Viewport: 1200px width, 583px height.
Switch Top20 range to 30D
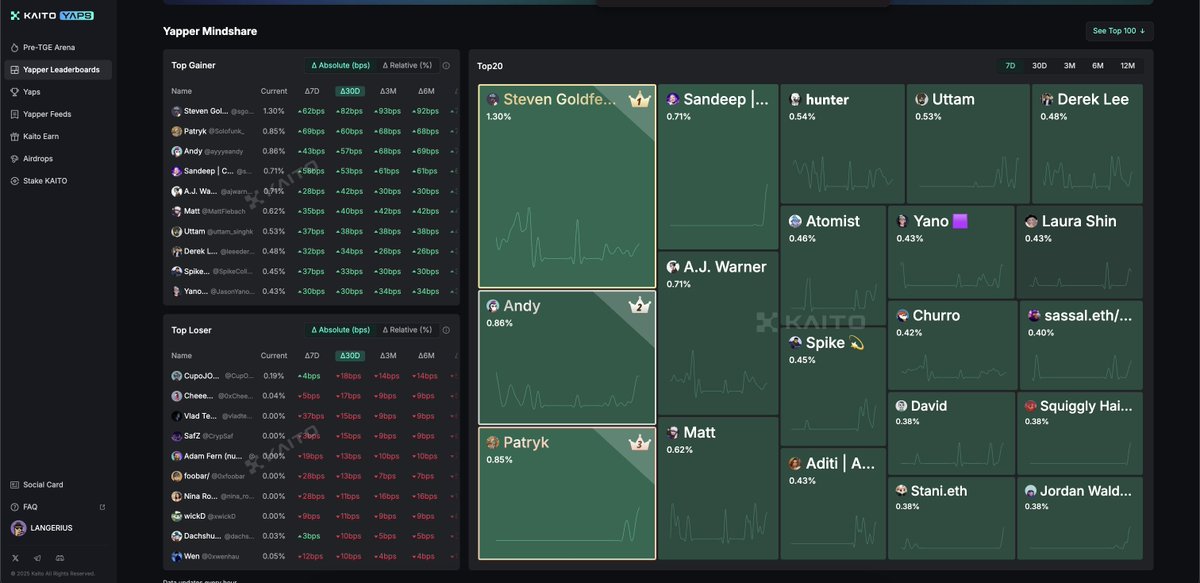click(1039, 66)
